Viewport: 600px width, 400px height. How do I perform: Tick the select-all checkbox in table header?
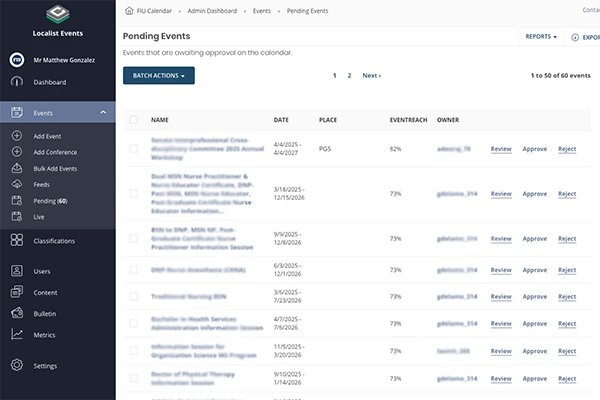(133, 120)
